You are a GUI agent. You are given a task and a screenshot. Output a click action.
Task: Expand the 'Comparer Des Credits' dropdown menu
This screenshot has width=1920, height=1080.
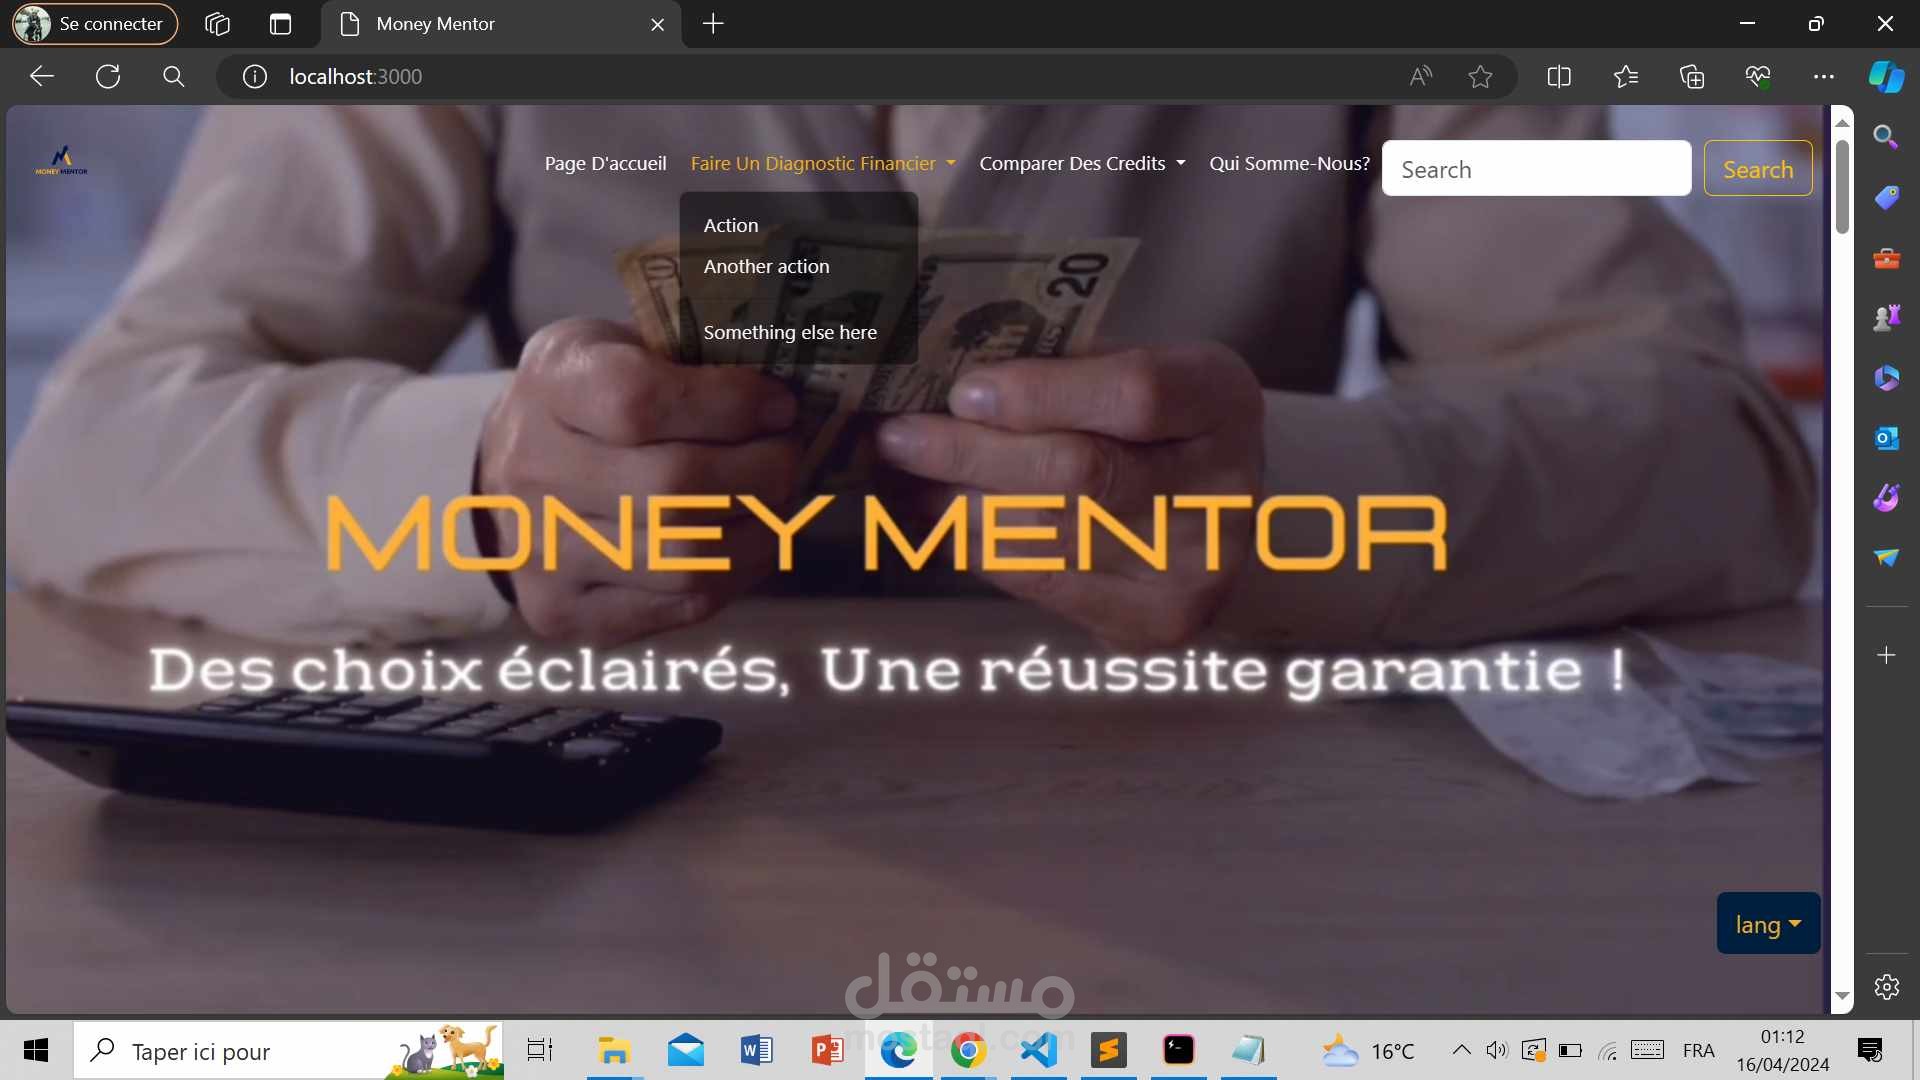pyautogui.click(x=1081, y=162)
